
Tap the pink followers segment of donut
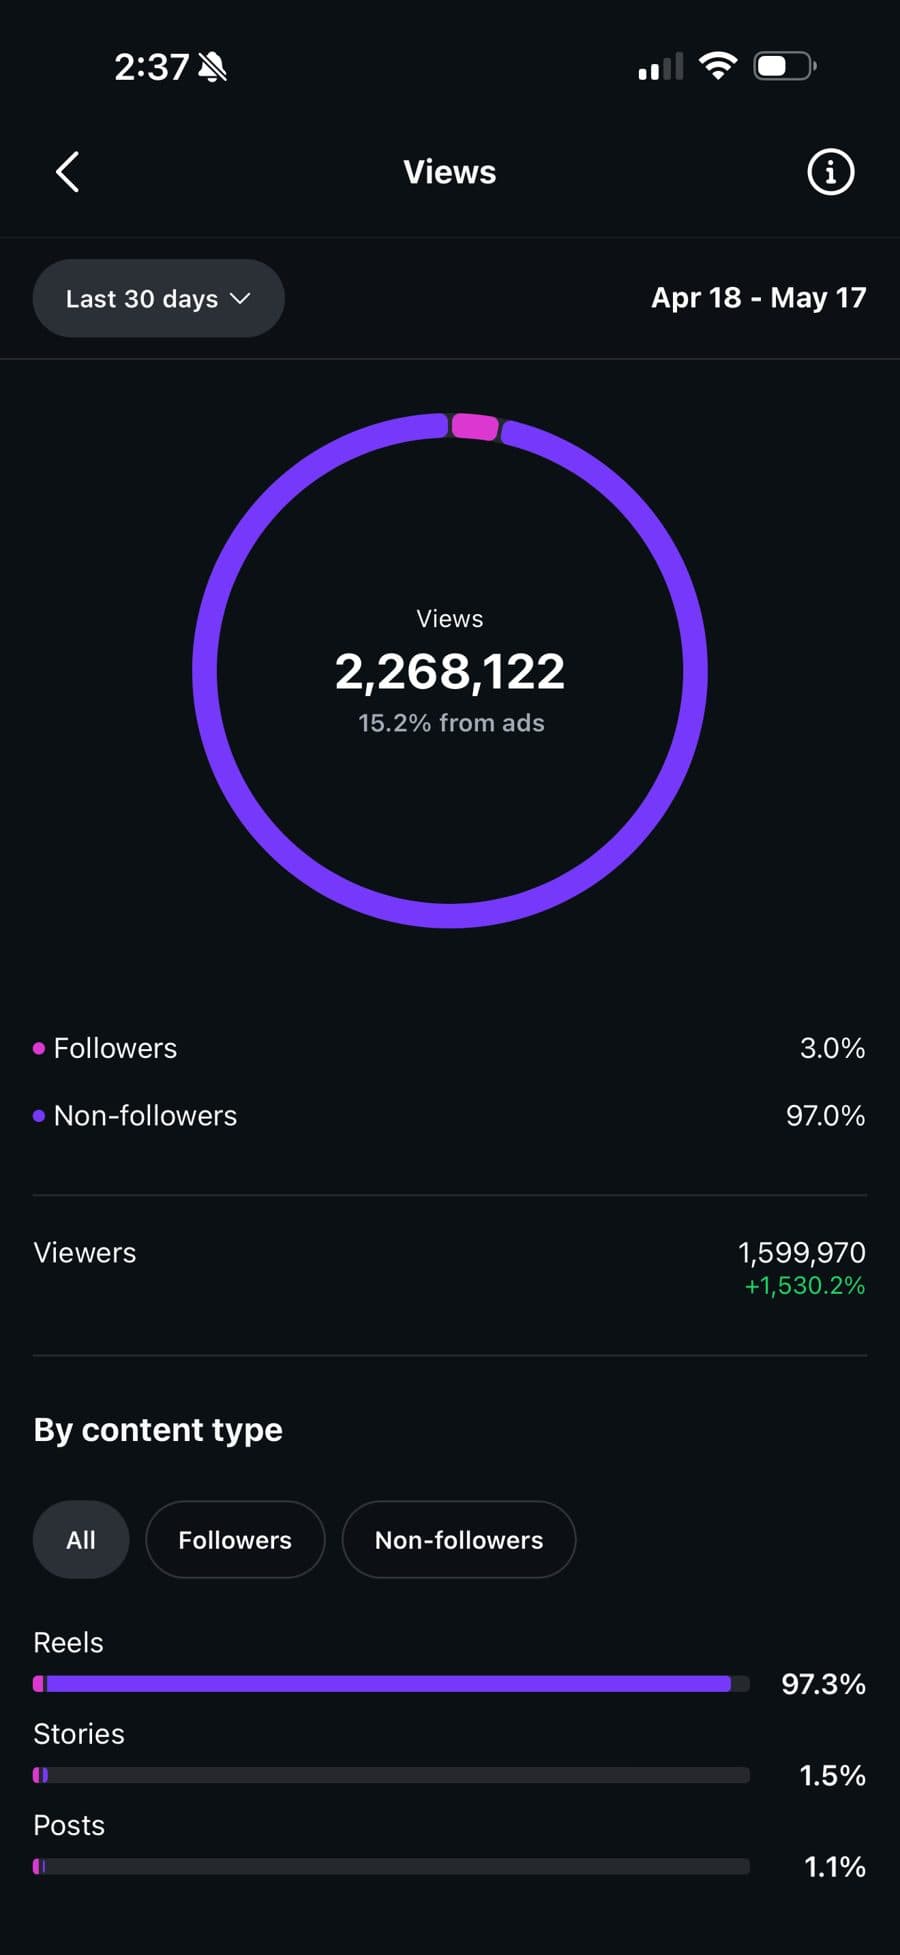click(474, 426)
